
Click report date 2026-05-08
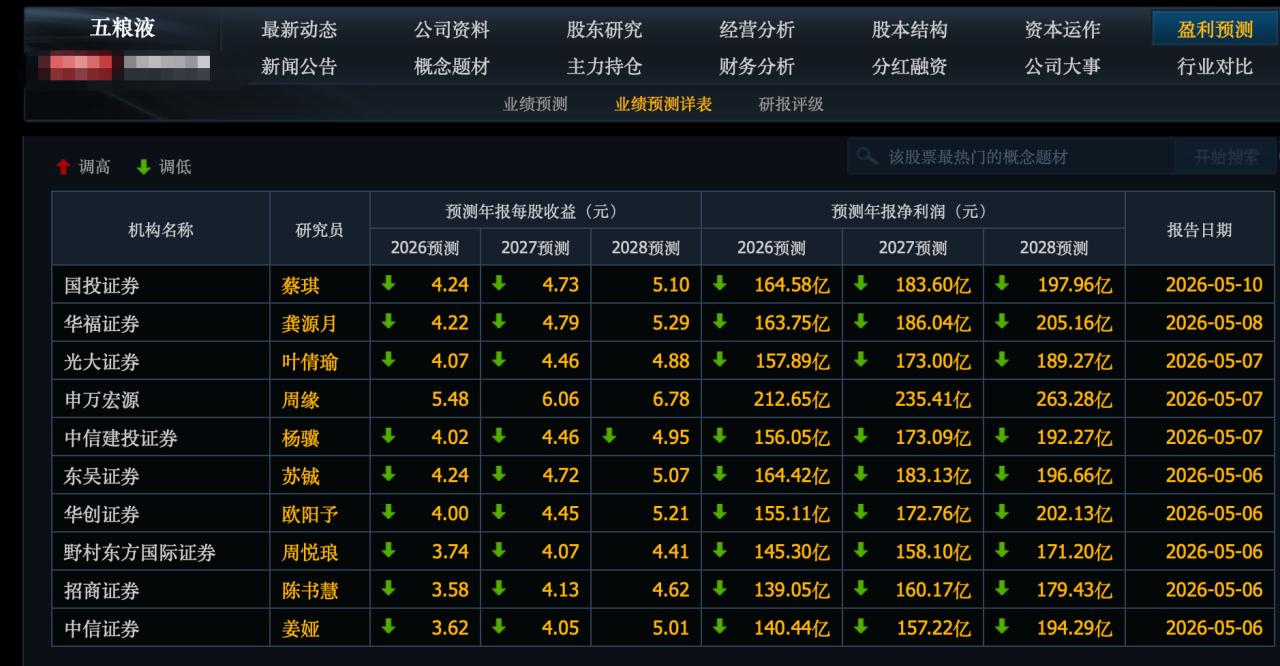1214,323
